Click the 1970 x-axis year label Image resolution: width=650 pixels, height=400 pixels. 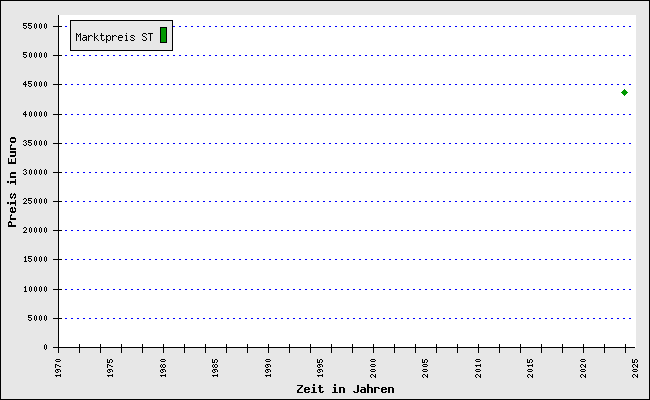[58, 368]
